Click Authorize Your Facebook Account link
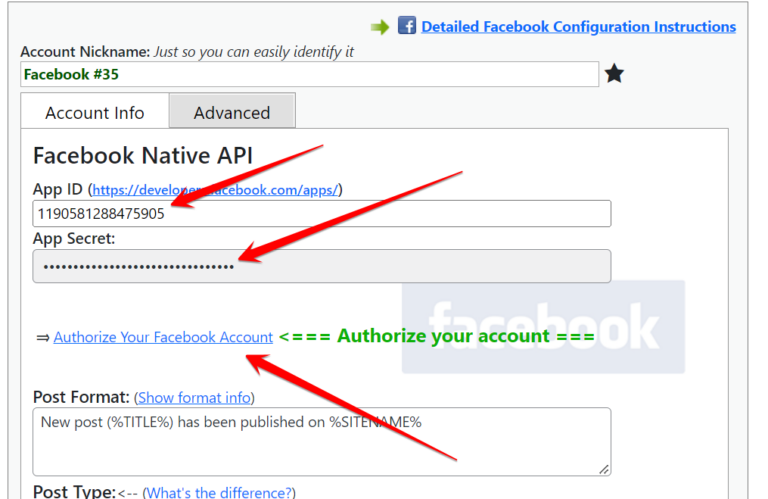This screenshot has width=768, height=499. tap(163, 337)
